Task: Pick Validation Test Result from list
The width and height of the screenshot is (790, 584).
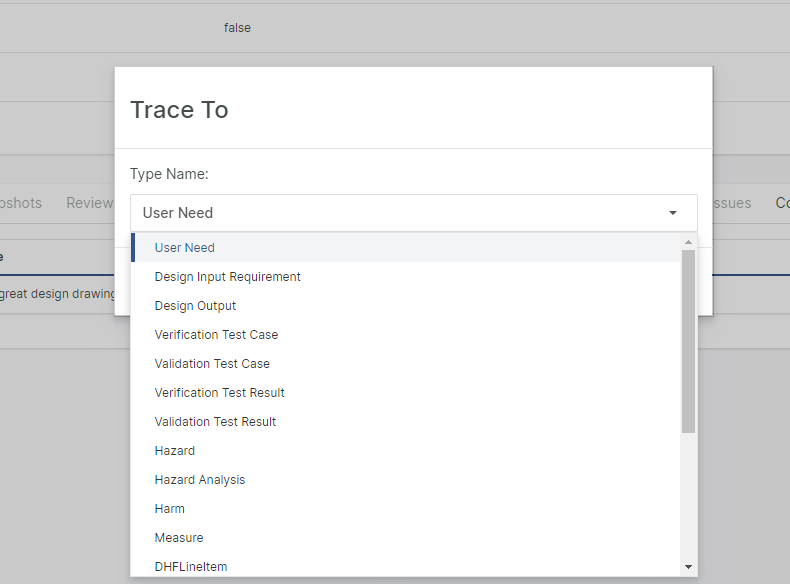Action: click(215, 422)
